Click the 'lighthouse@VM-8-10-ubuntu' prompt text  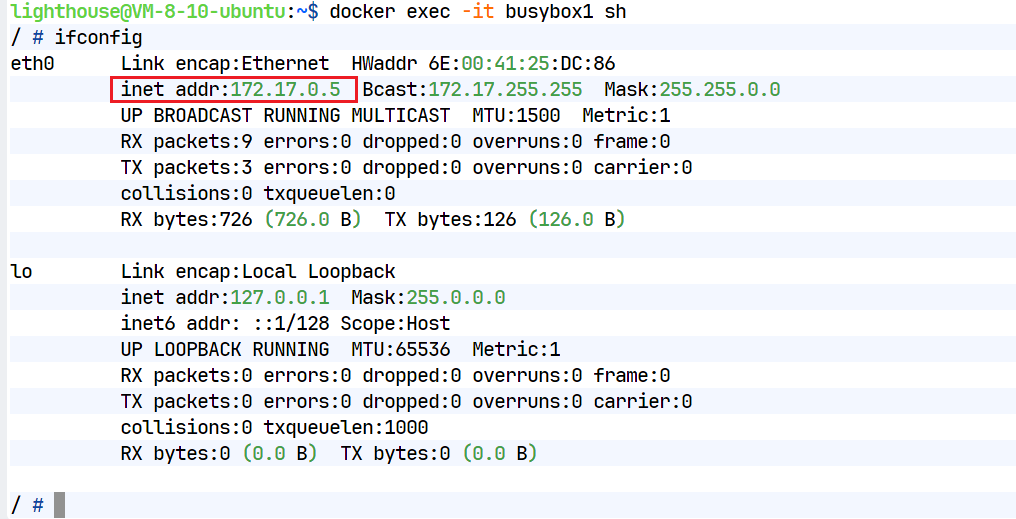coord(148,12)
